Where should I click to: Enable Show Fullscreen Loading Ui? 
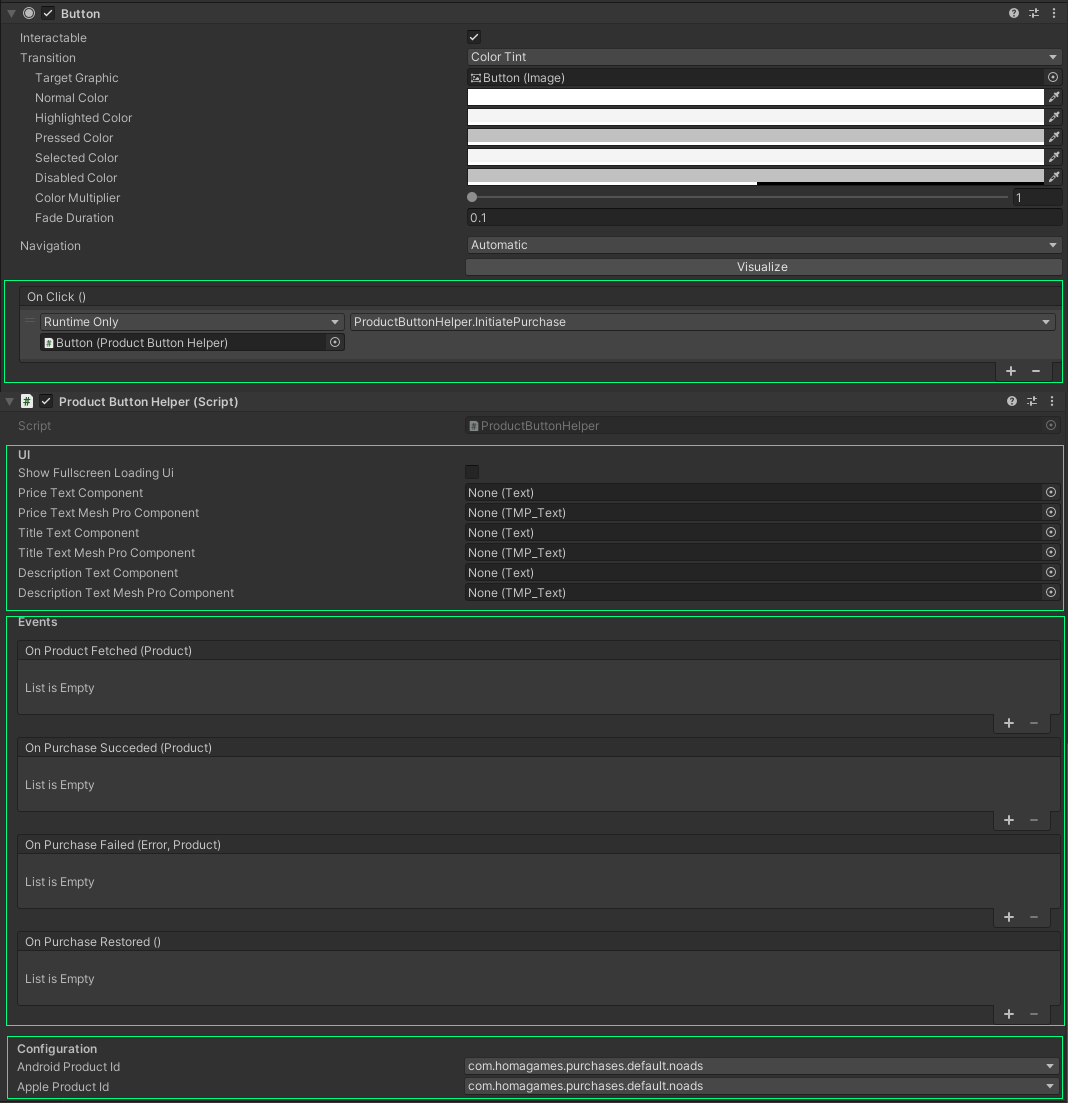(x=471, y=471)
